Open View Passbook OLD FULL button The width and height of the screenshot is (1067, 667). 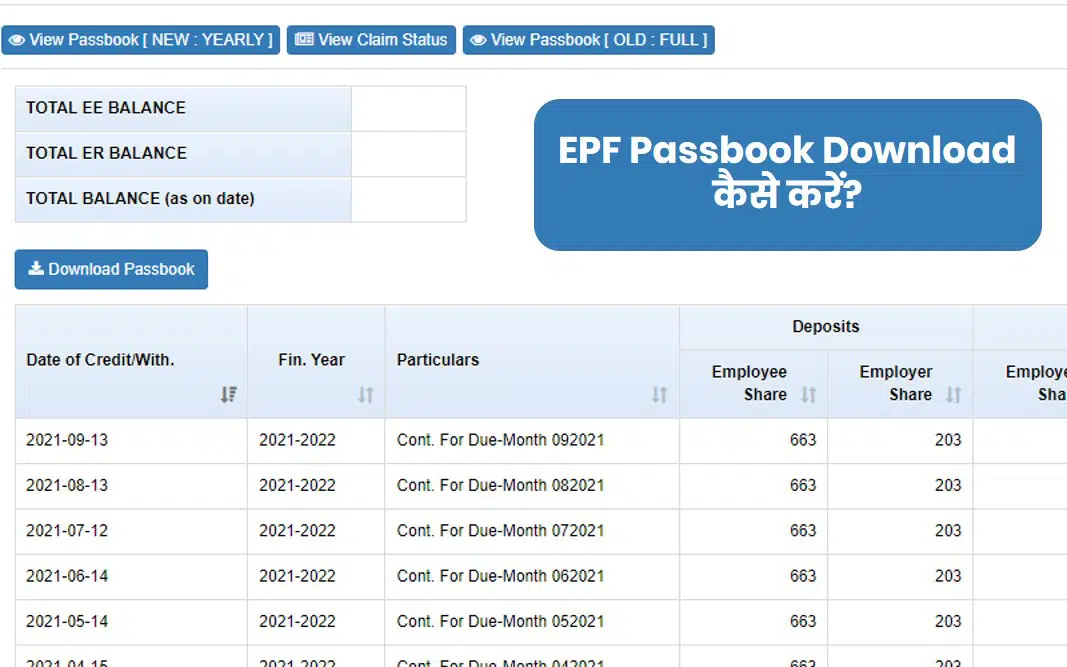[x=589, y=40]
